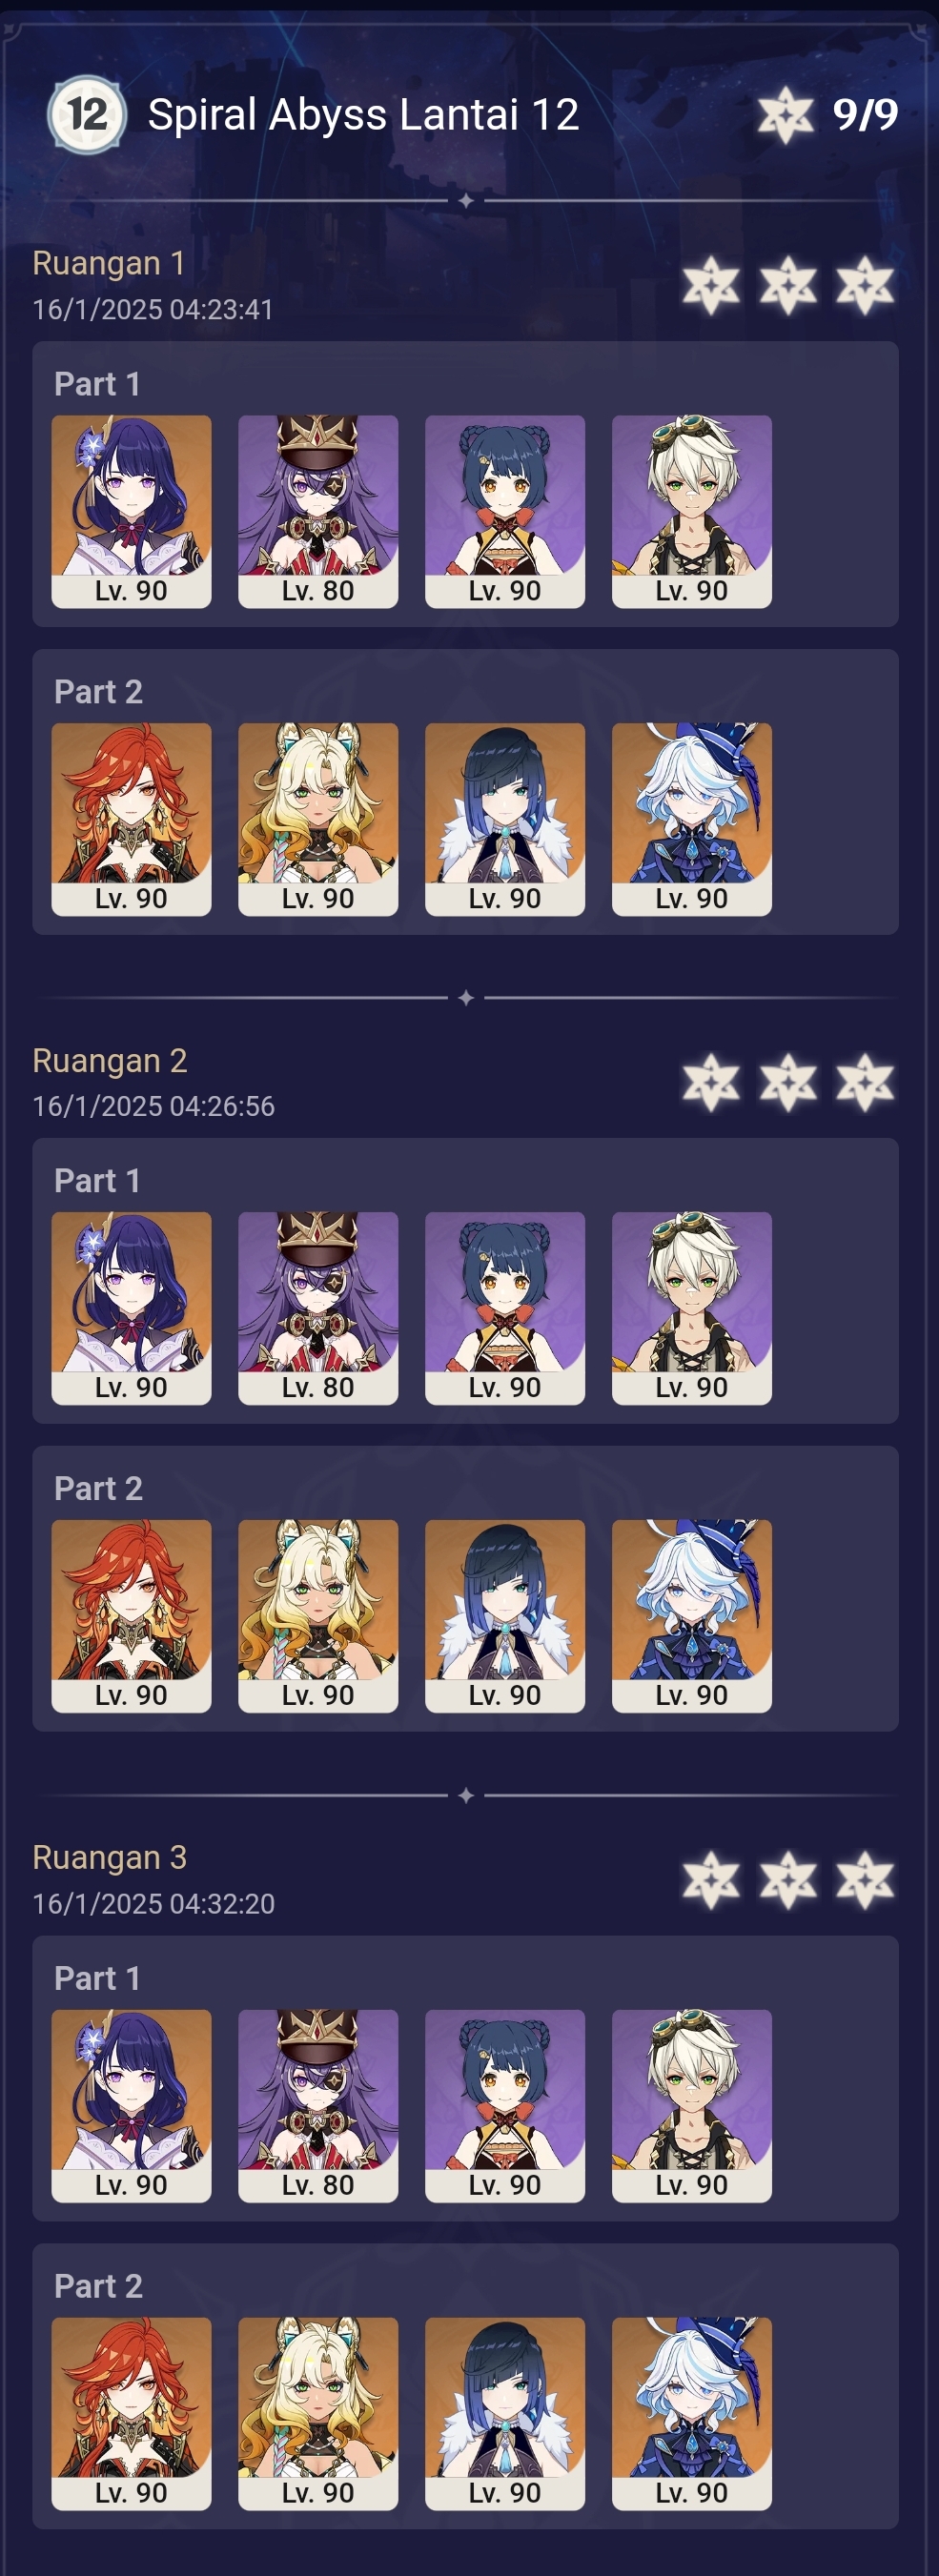
Task: Click Bennett portrait in Ruangan 1 Part 1
Action: (692, 511)
